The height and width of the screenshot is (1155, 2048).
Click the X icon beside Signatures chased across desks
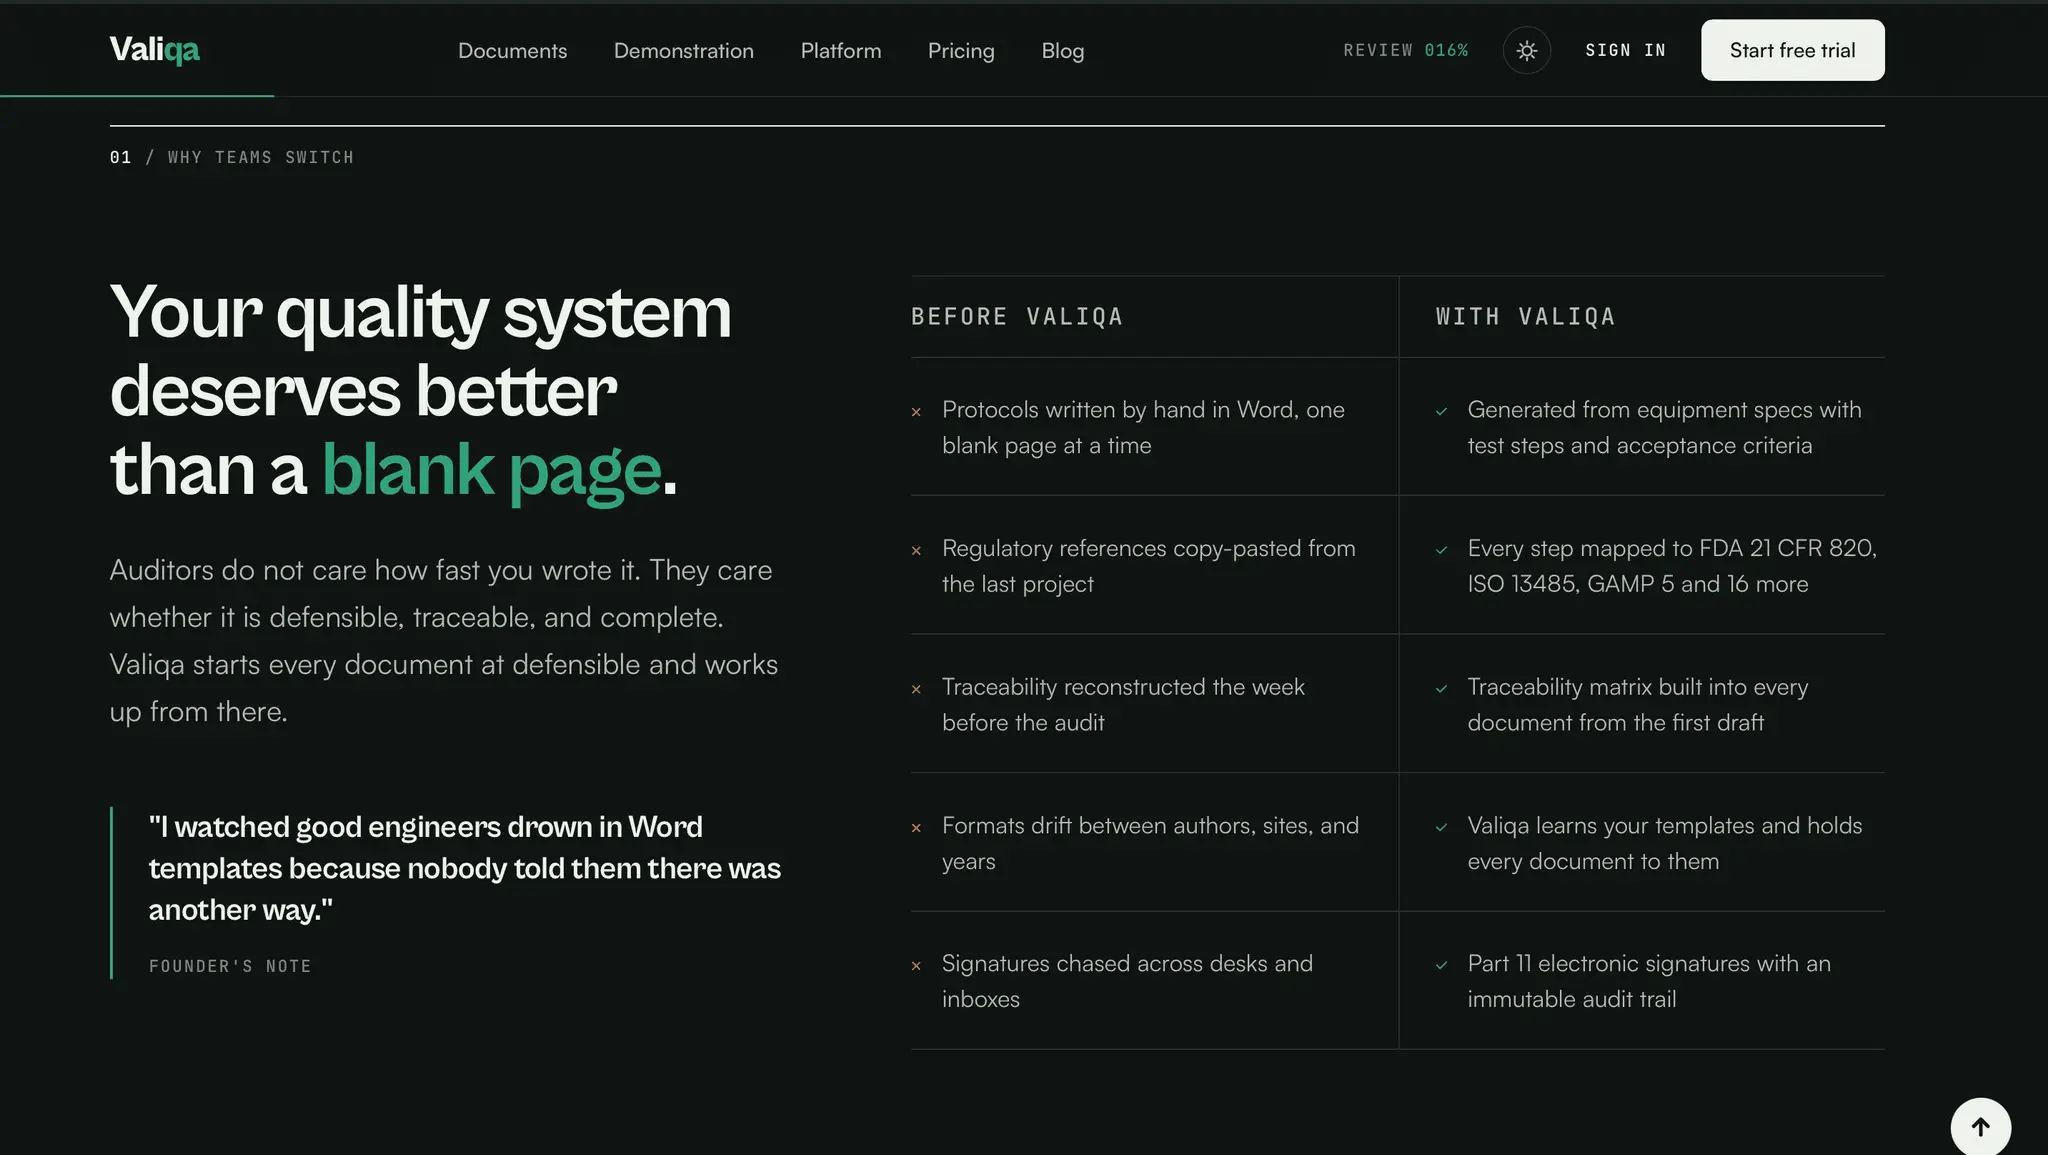click(x=916, y=966)
